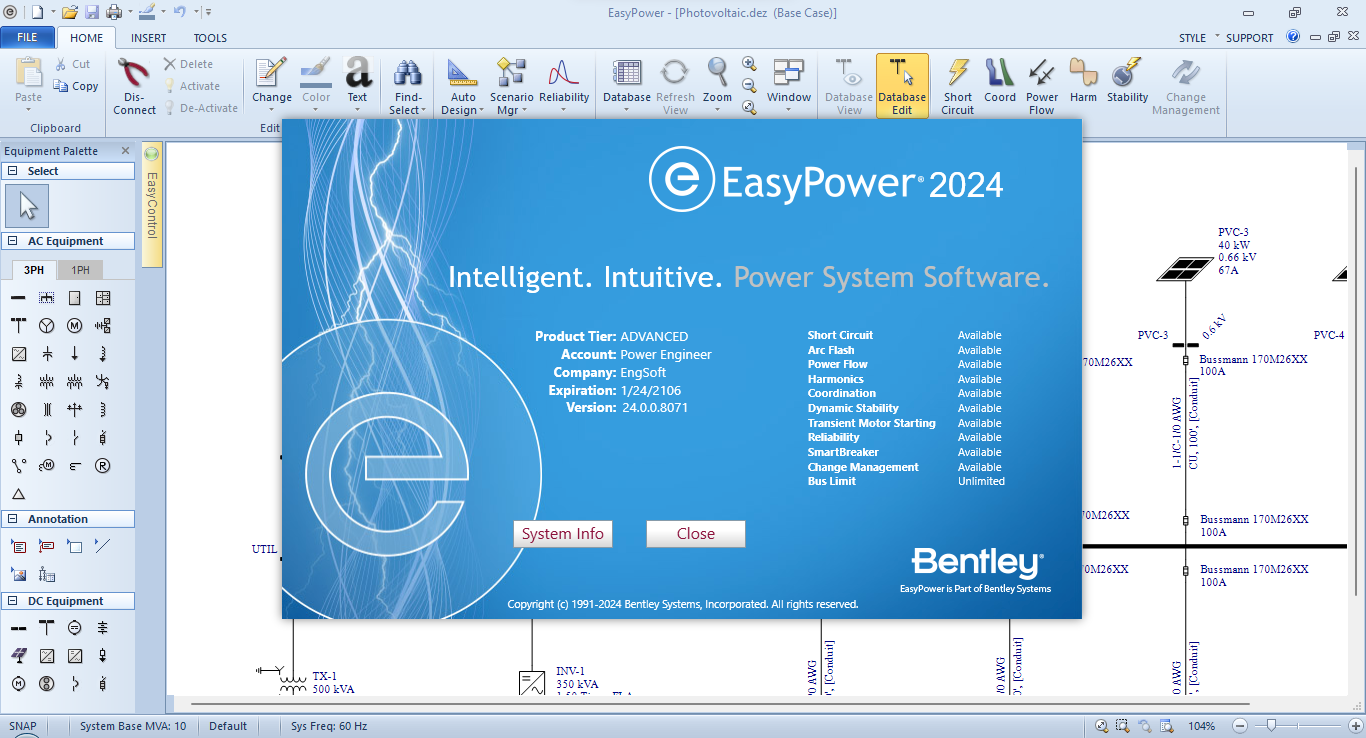Select the 3PH equipment tab

(34, 270)
